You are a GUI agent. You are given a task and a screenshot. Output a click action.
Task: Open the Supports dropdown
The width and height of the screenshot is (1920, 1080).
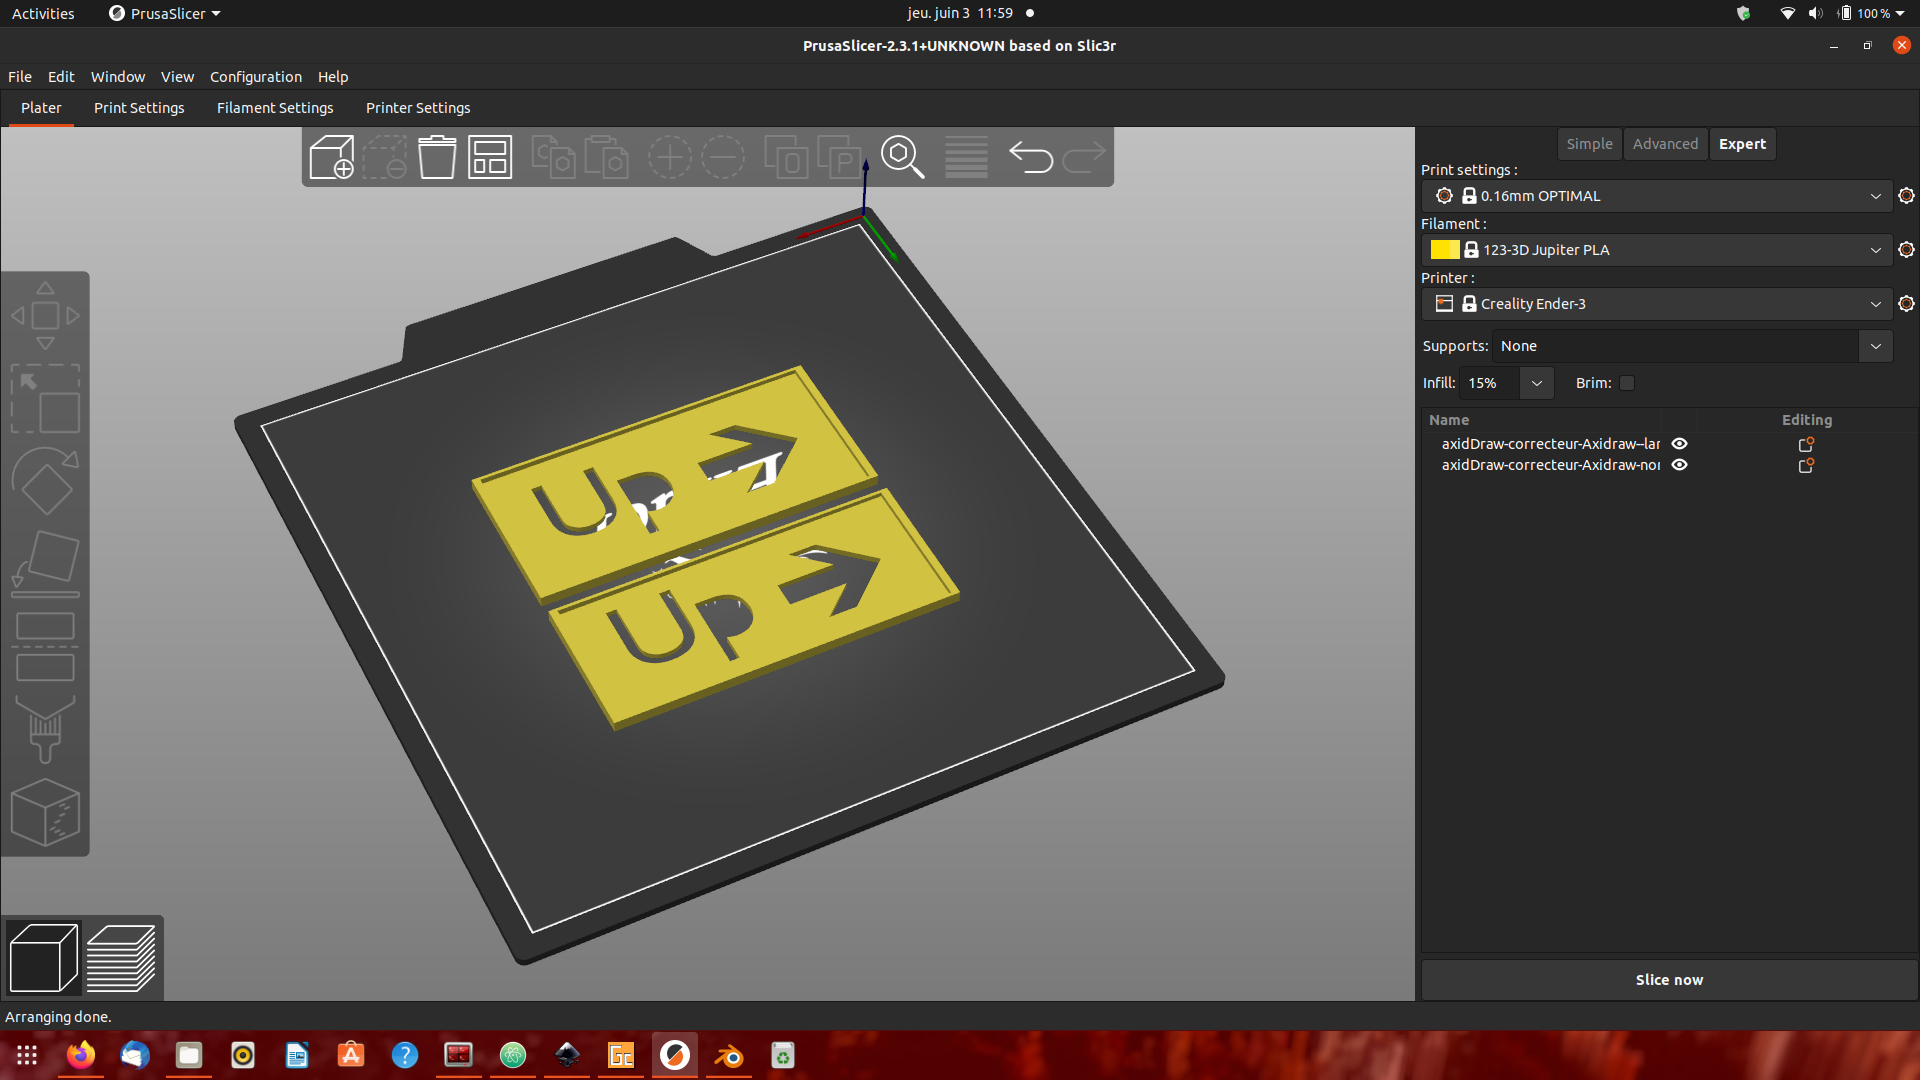click(1876, 346)
